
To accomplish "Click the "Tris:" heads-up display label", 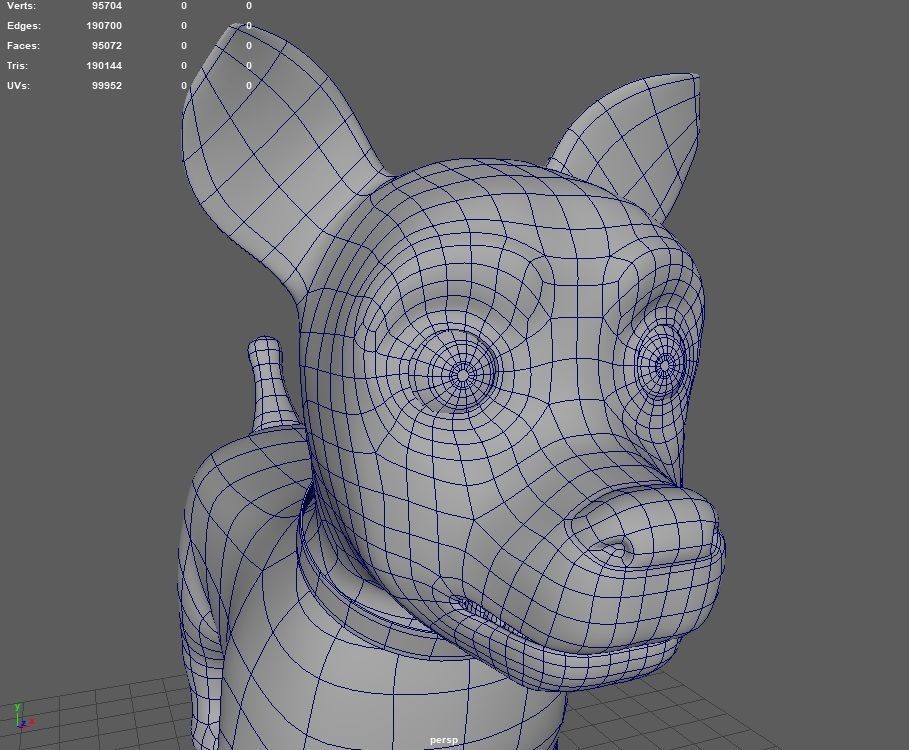I will click(17, 65).
